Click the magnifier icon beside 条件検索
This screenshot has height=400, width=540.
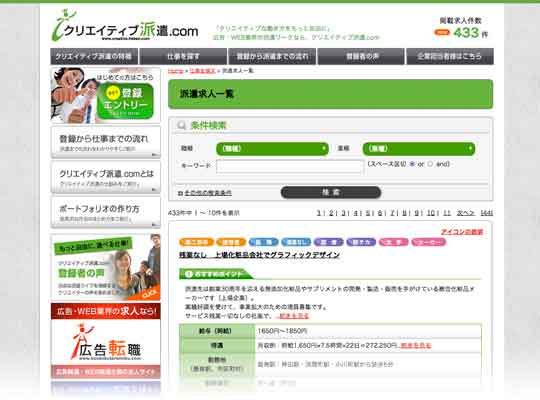(x=181, y=125)
